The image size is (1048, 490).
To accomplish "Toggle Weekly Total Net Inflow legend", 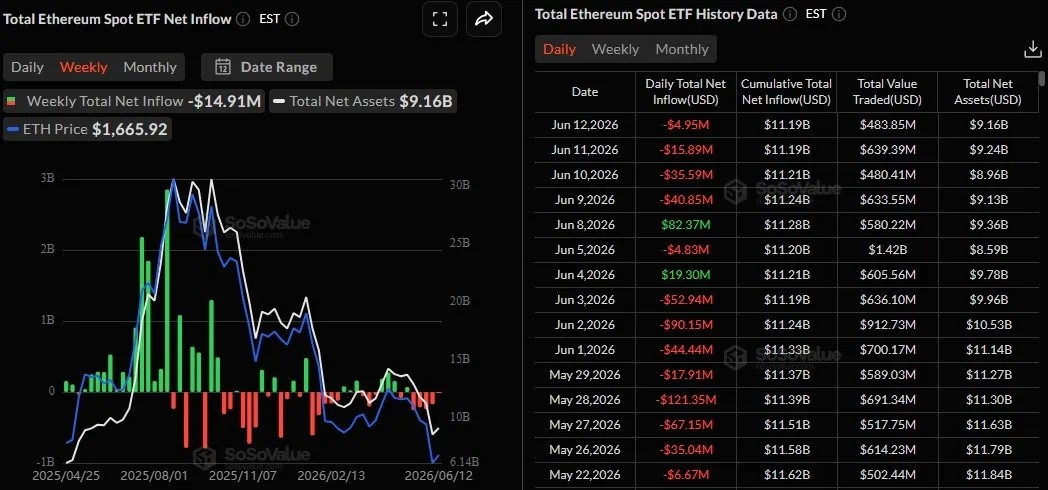I will coord(134,102).
